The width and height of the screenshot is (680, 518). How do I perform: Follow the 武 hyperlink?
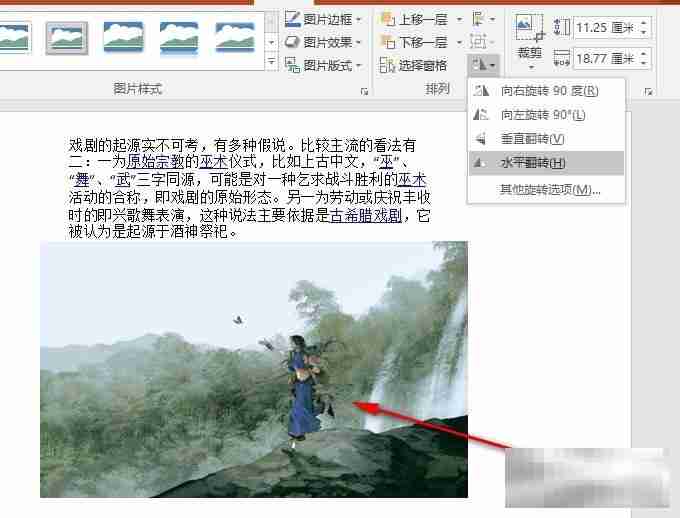click(x=123, y=179)
